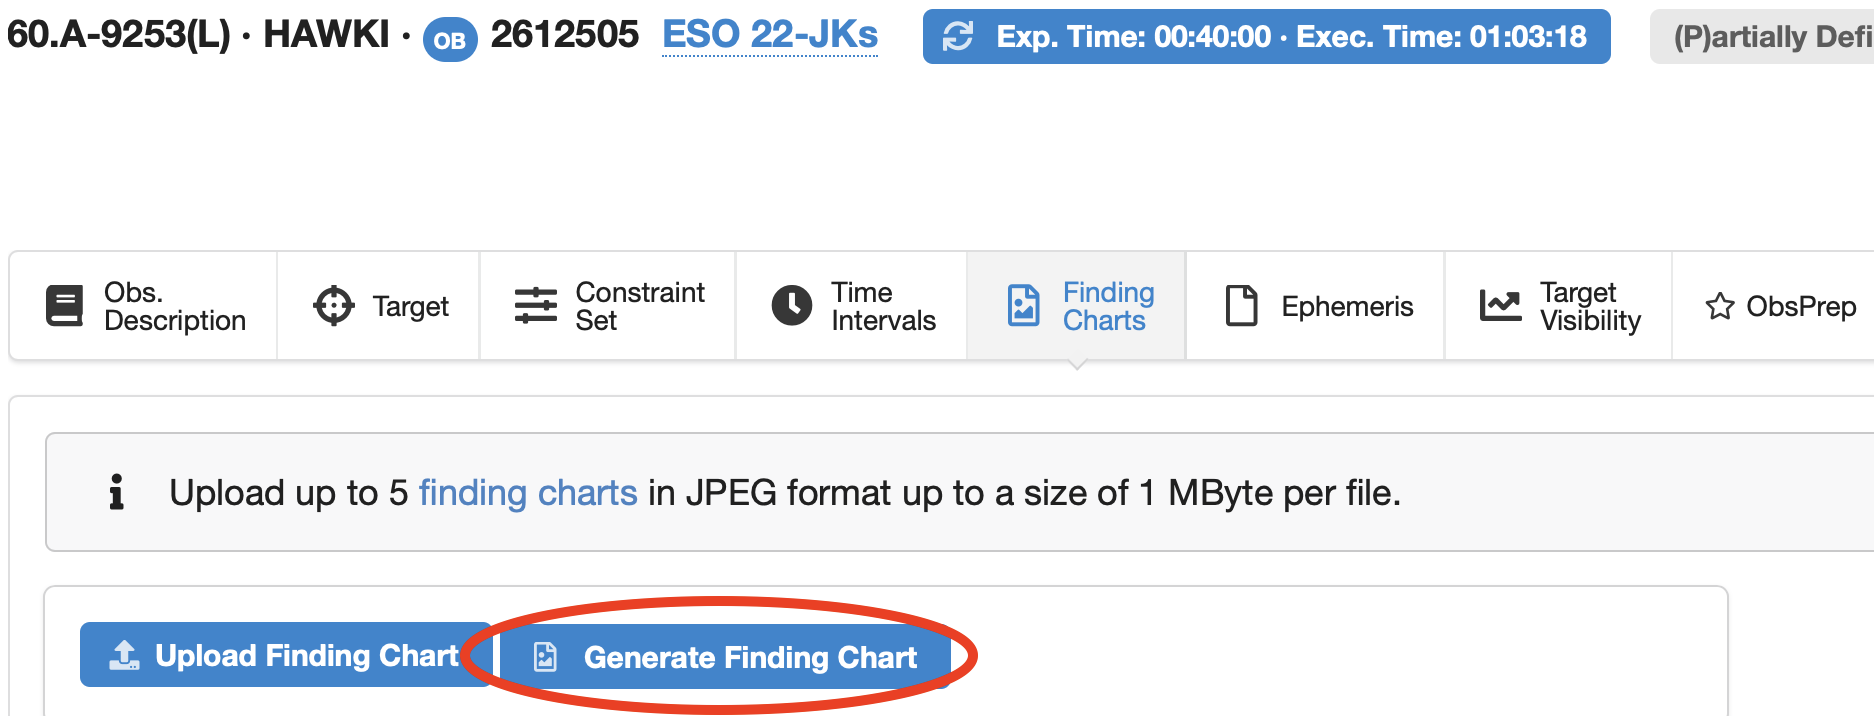Click the refresh arrows icon beside Exp. Time
1874x716 pixels.
958,37
